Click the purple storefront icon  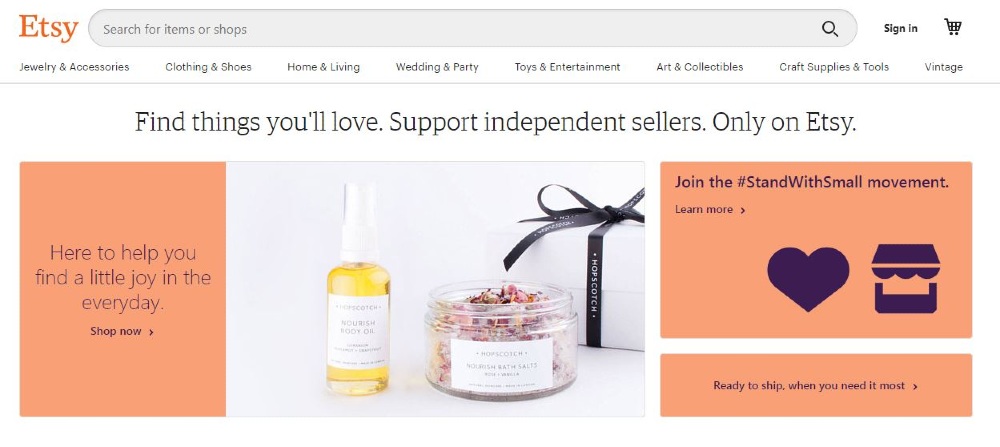click(x=906, y=279)
